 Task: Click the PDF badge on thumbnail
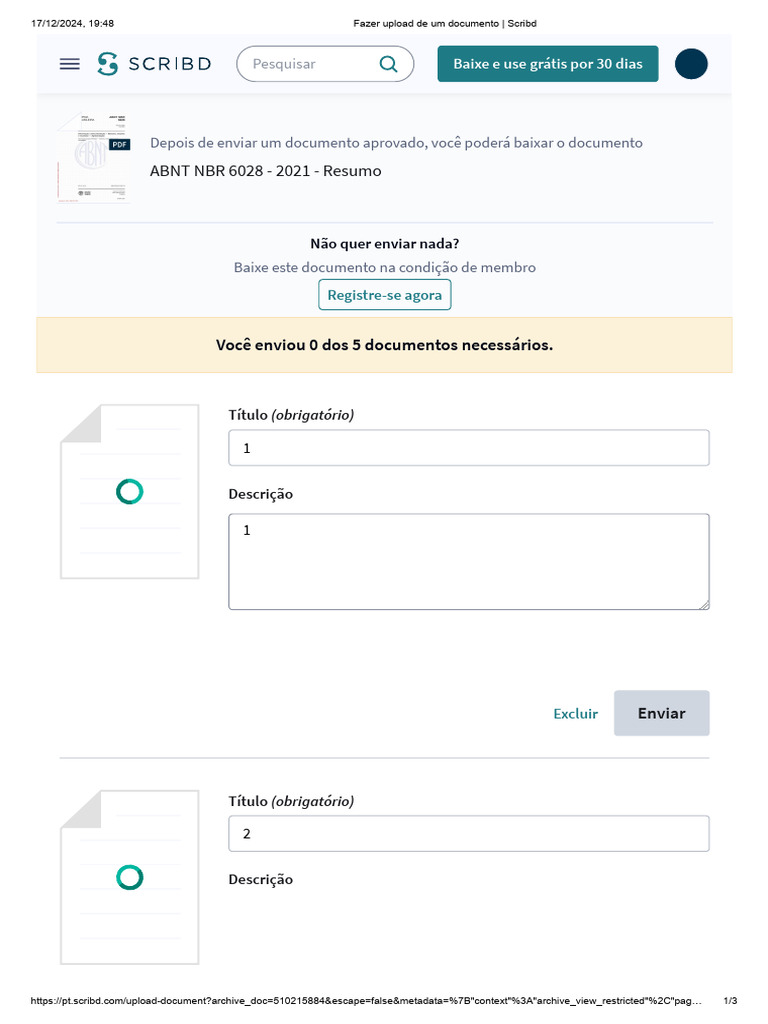pyautogui.click(x=119, y=145)
